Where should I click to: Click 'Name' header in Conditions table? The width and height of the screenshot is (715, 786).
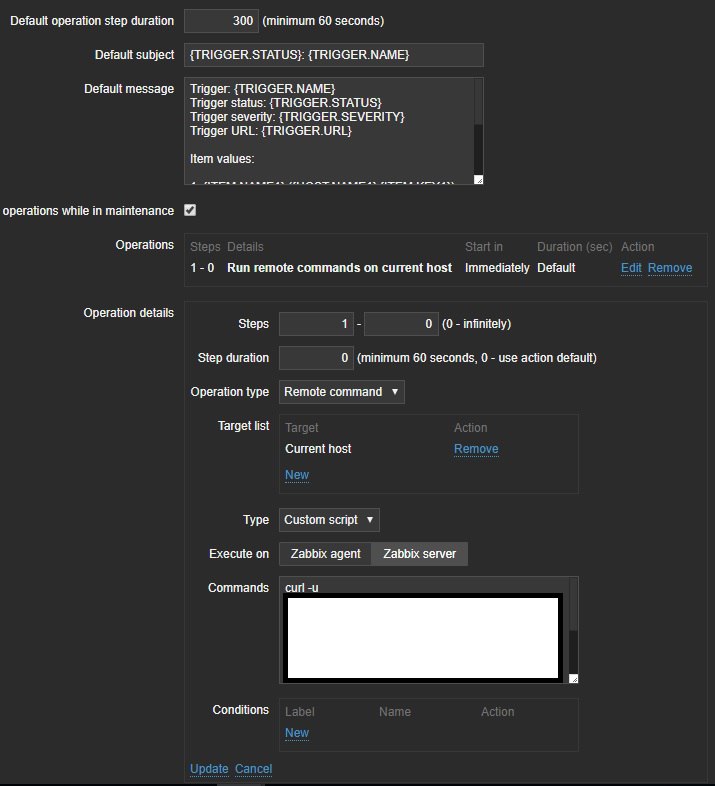coord(395,712)
